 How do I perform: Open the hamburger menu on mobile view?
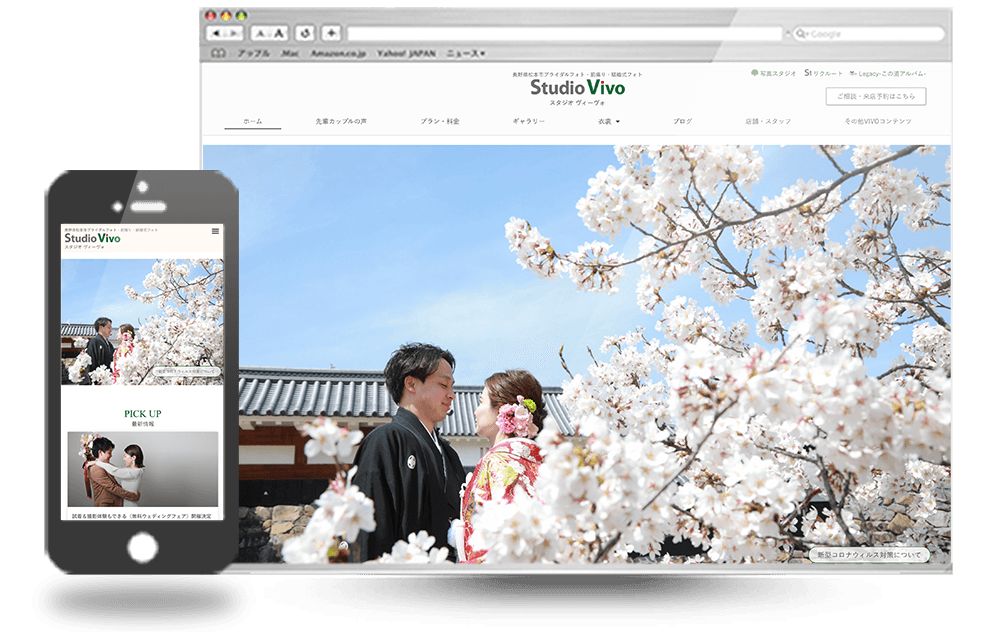[215, 231]
